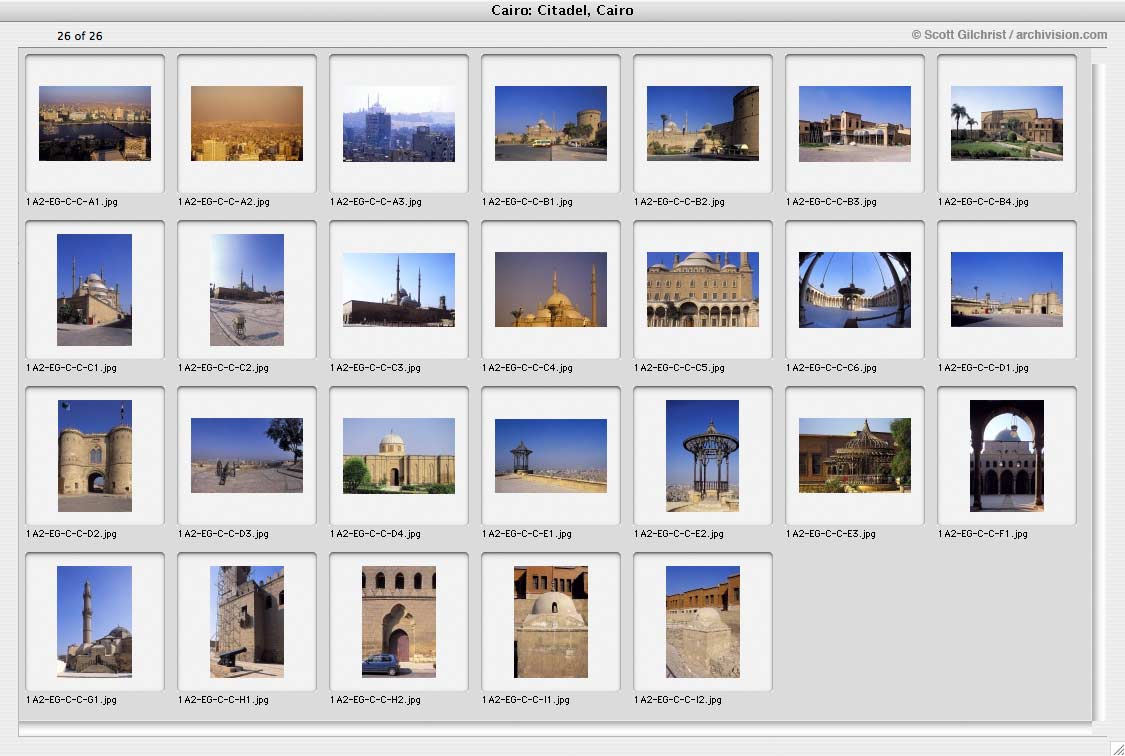Click the file name label 1A2-EG-C-C-A1.jpg
Screen dimensions: 1125x756
pyautogui.click(x=72, y=202)
